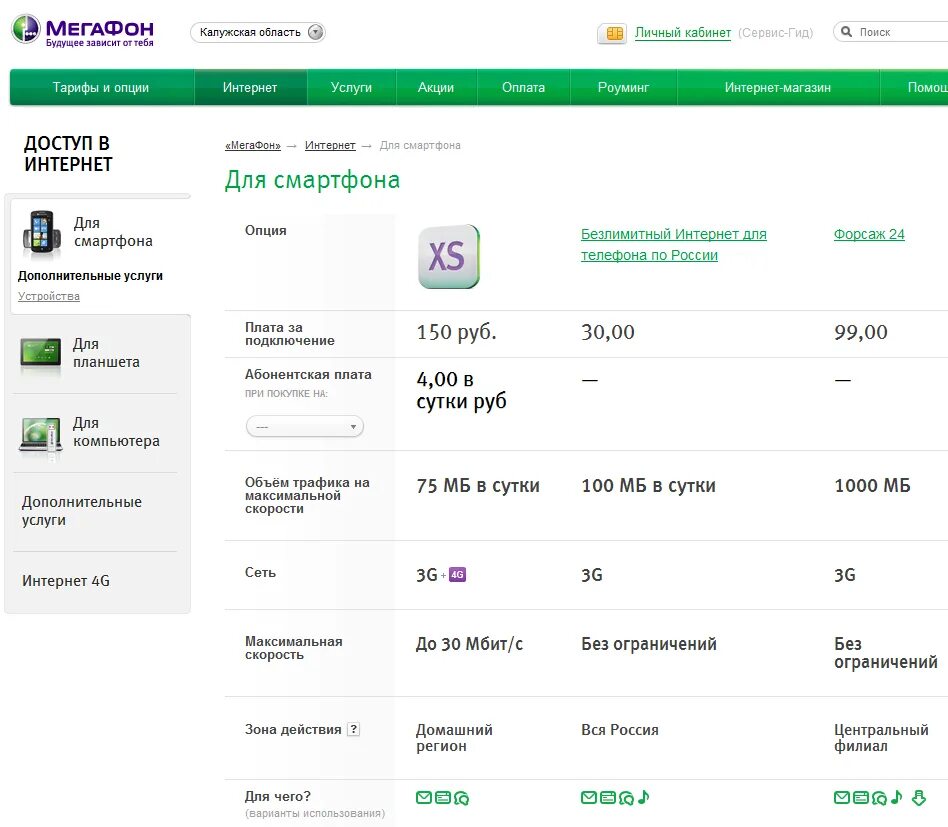Click the Вся Россия coverage value
This screenshot has height=827, width=948.
620,730
